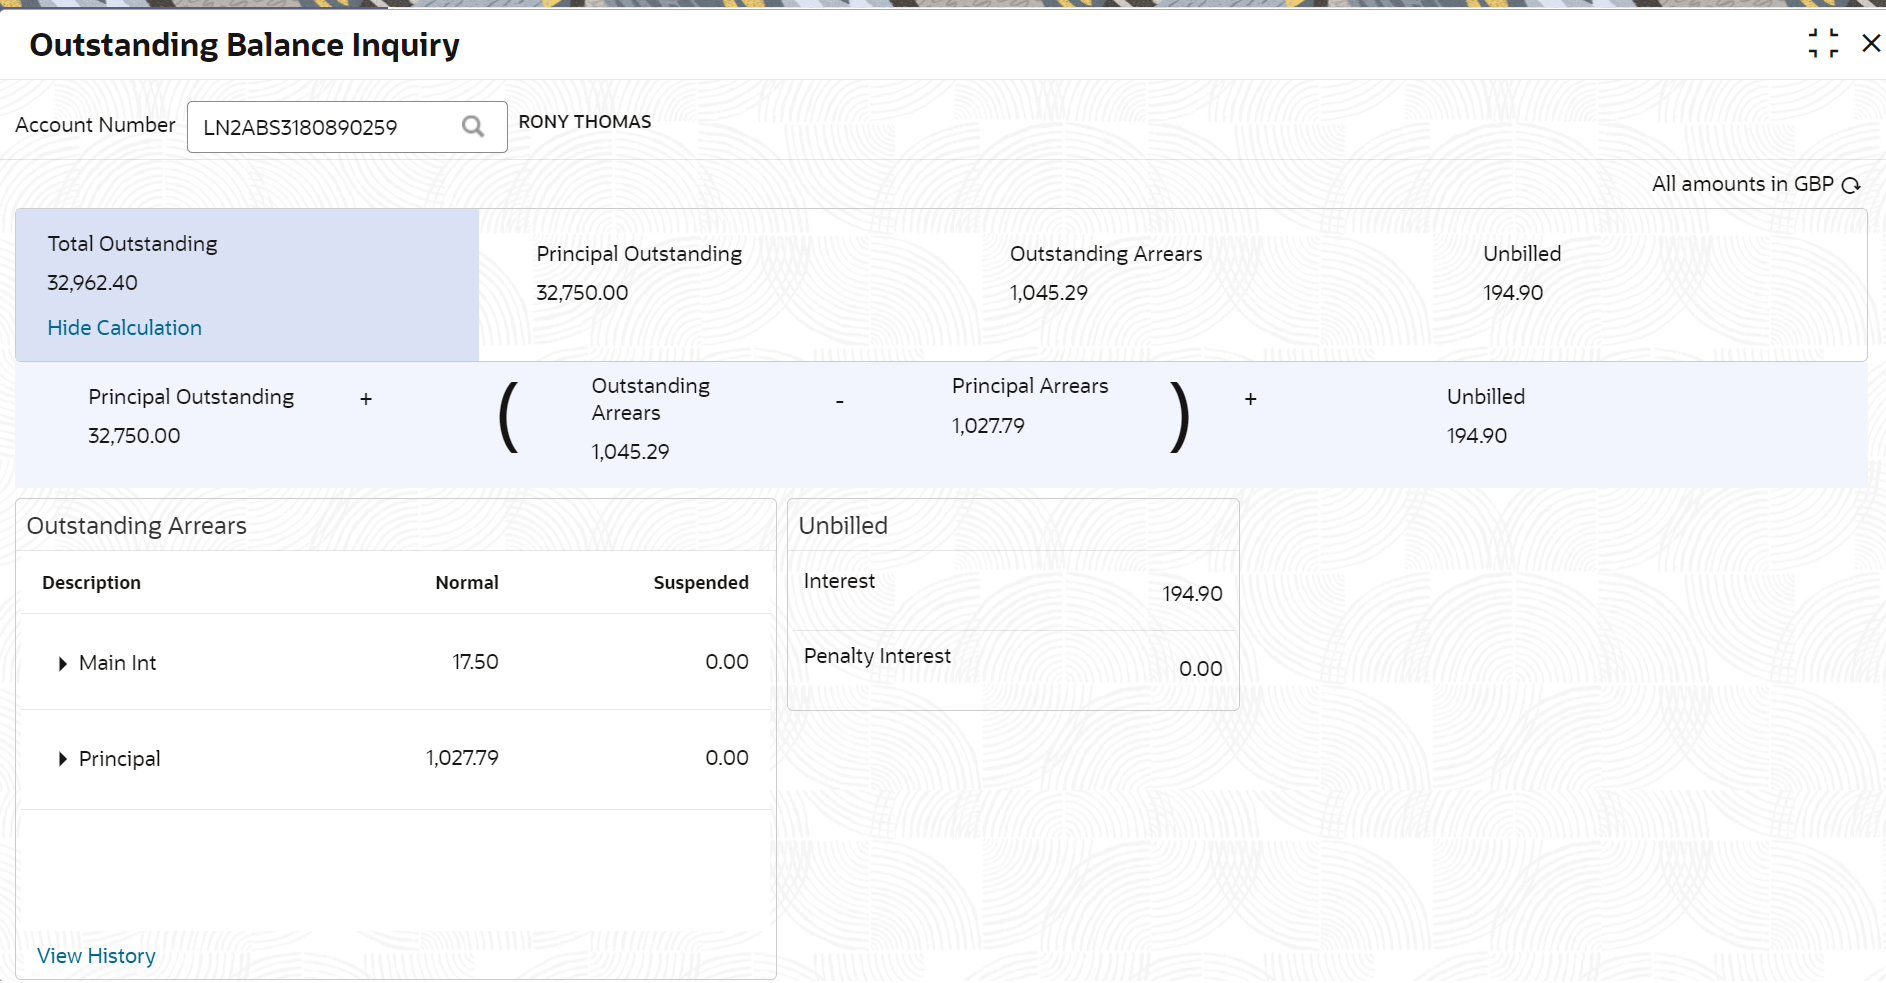
Task: Click the Principal Outstanding amount 32,750.00 in summary
Action: coord(582,293)
